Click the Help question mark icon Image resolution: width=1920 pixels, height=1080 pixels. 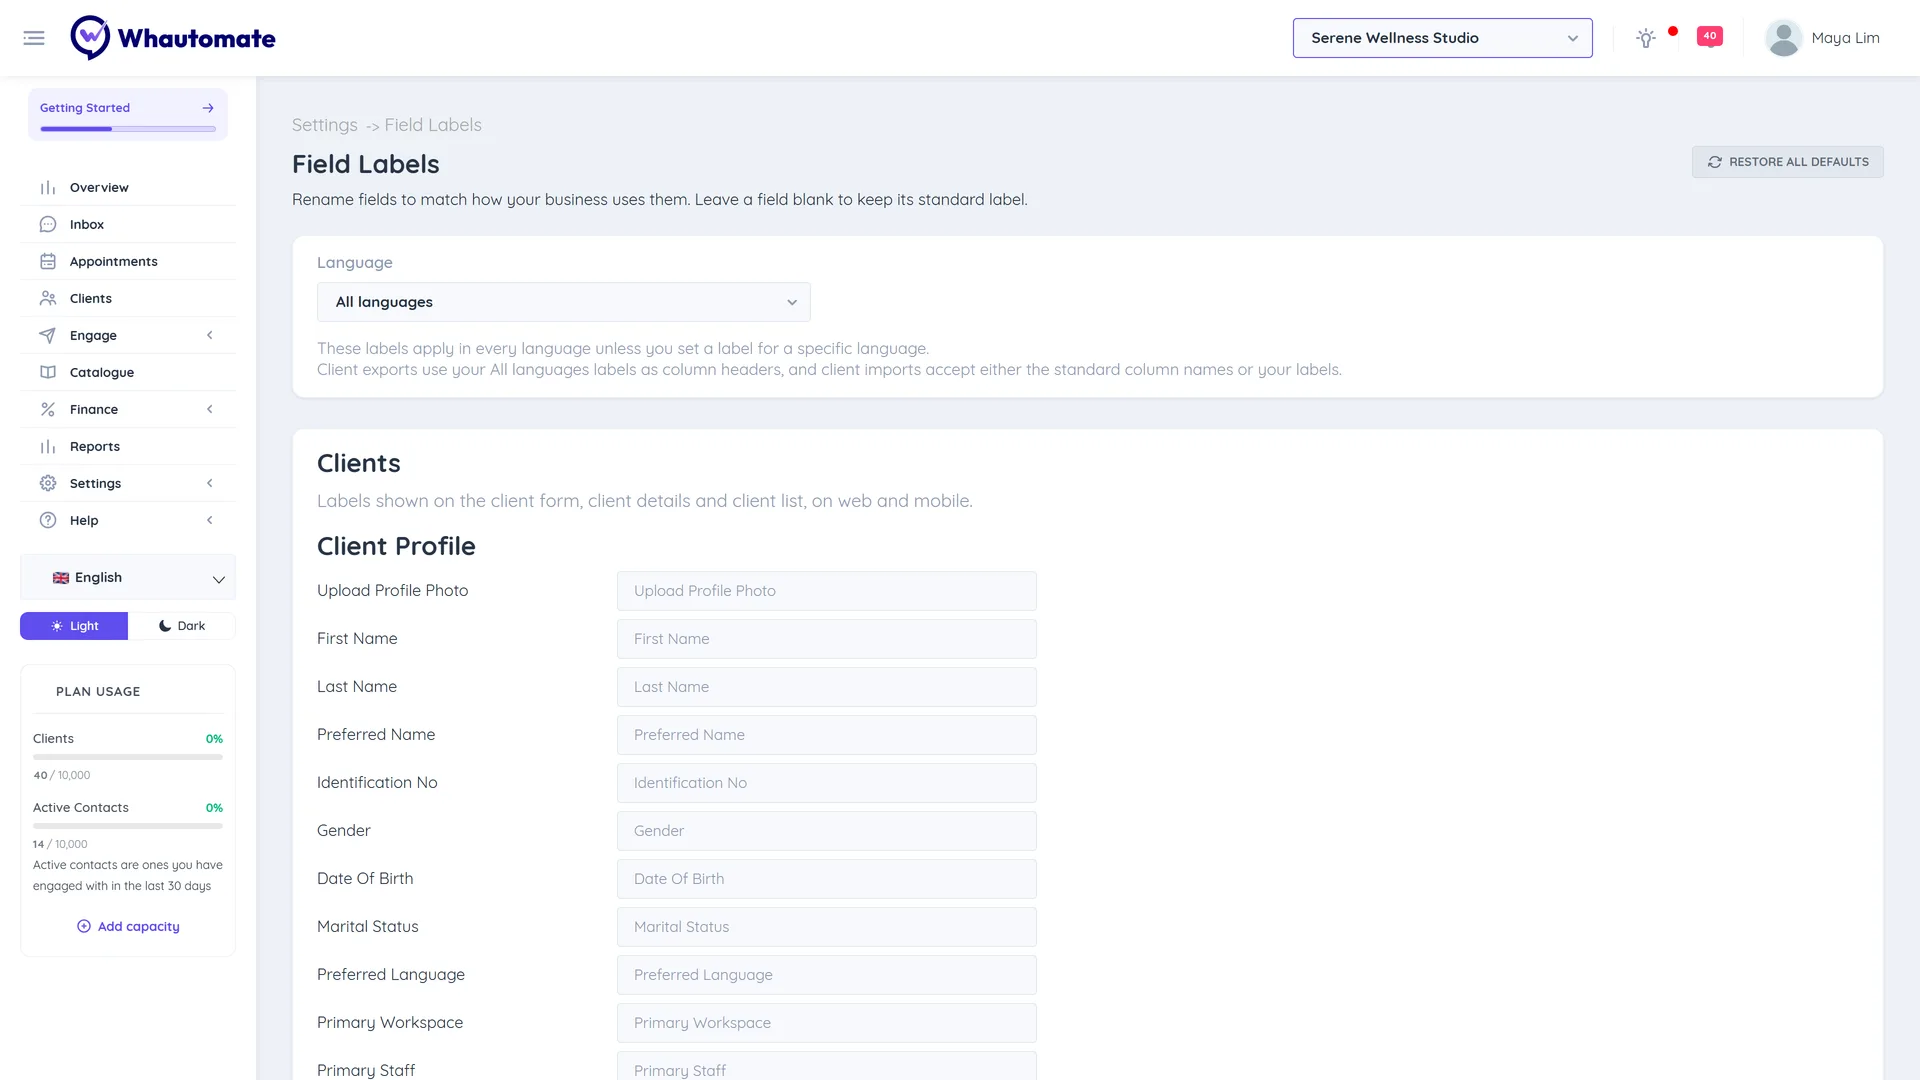pyautogui.click(x=48, y=521)
